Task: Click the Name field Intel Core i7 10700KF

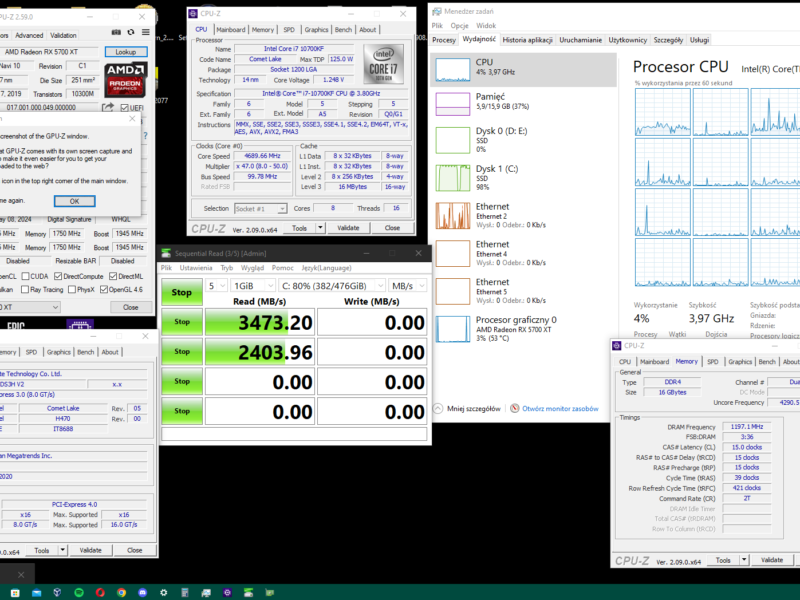Action: [294, 48]
